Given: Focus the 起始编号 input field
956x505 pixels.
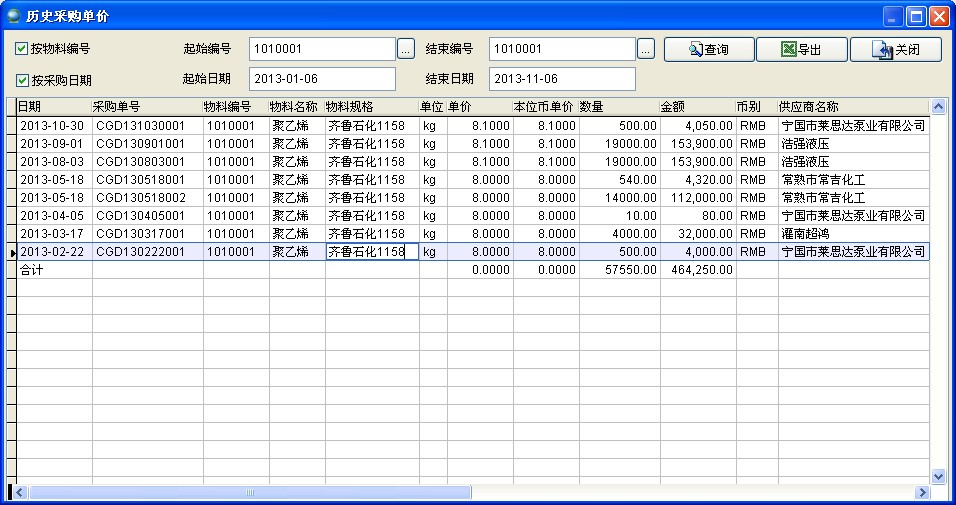Looking at the screenshot, I should click(x=322, y=48).
